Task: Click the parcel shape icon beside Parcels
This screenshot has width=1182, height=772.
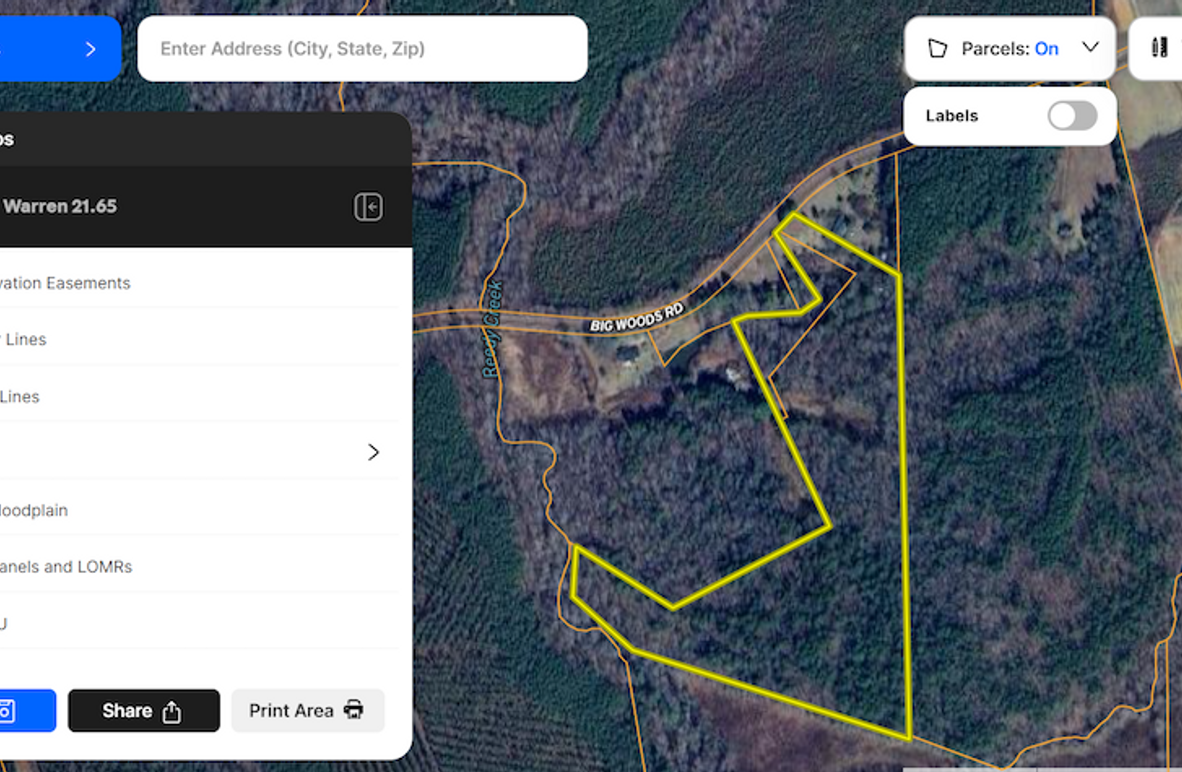Action: (x=937, y=49)
